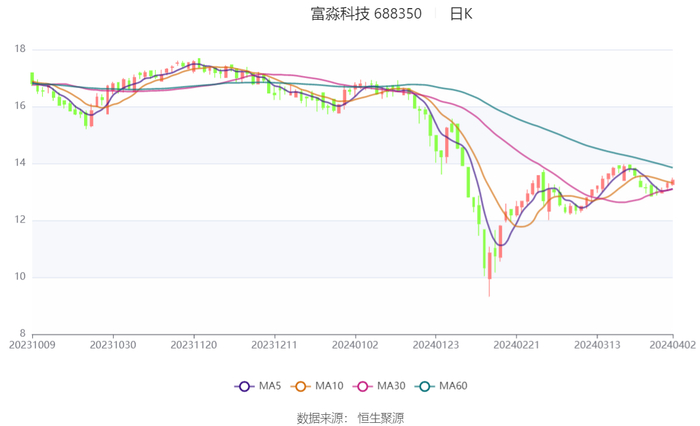
Task: Click the 20240221 date axis label
Action: [516, 344]
